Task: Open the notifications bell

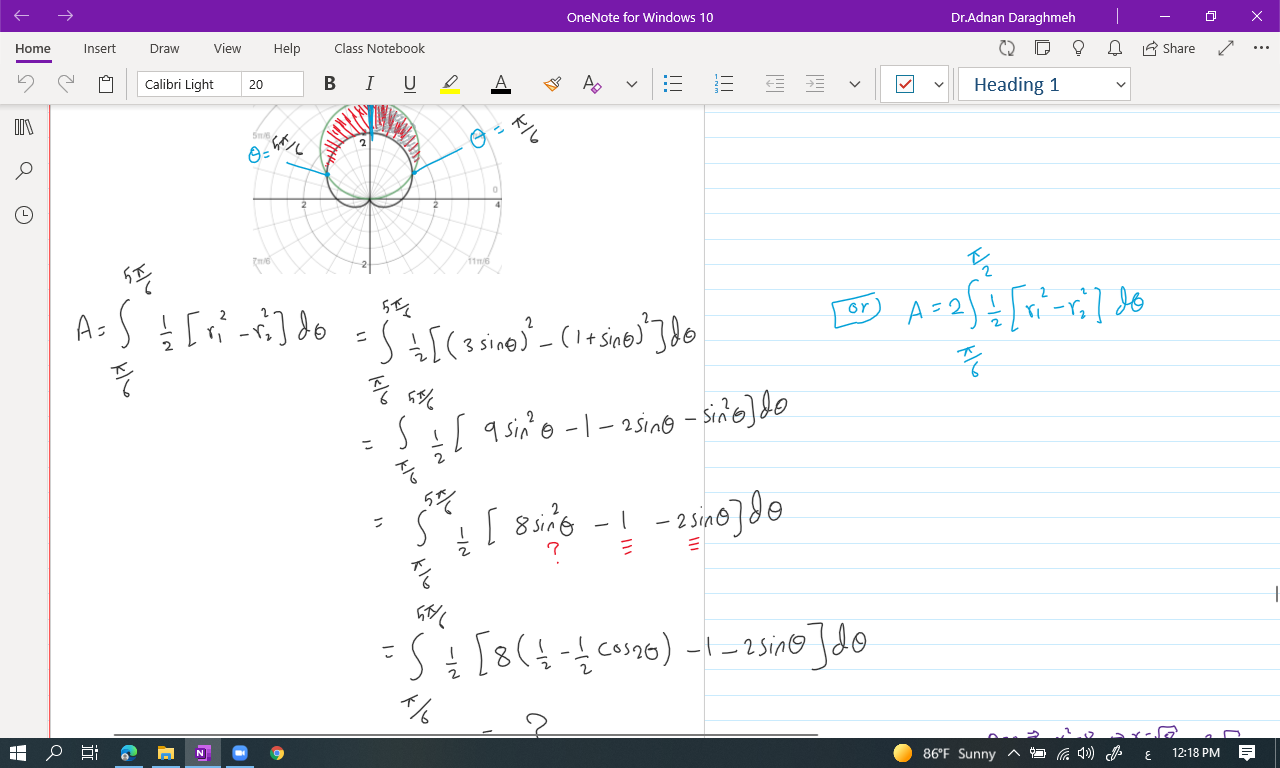Action: pos(1114,48)
